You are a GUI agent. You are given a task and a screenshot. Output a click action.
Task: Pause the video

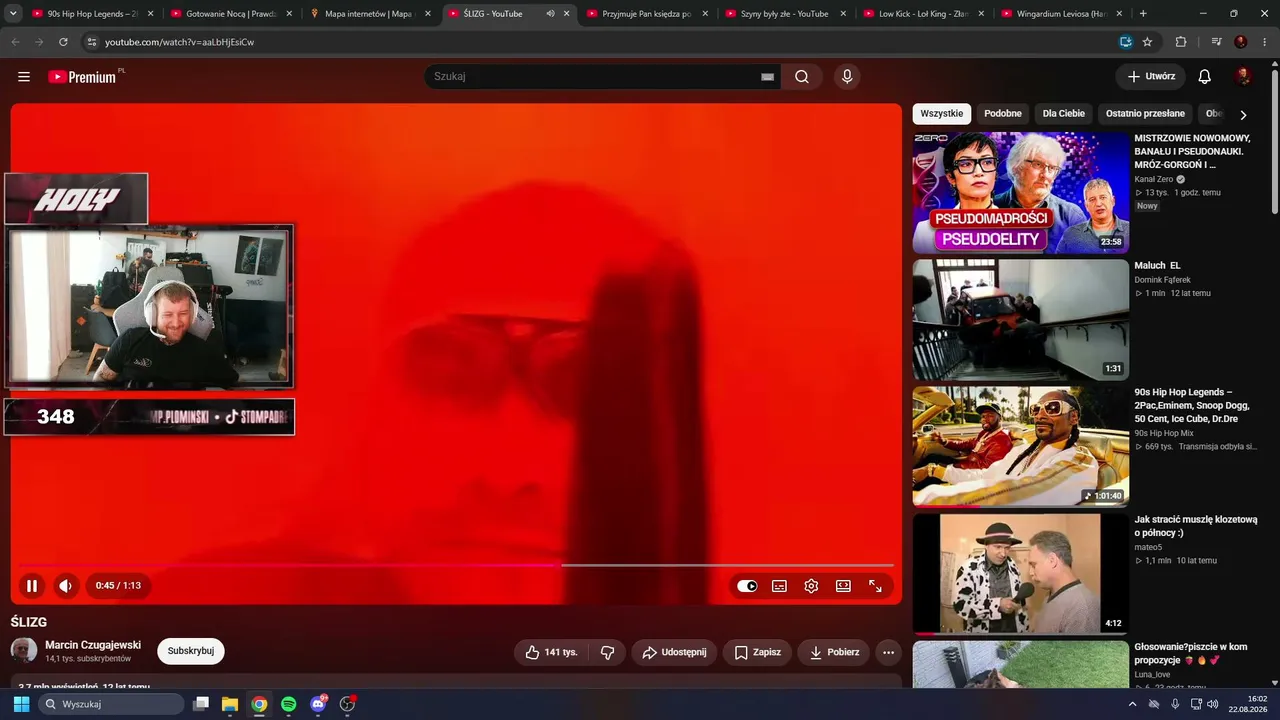(x=32, y=586)
